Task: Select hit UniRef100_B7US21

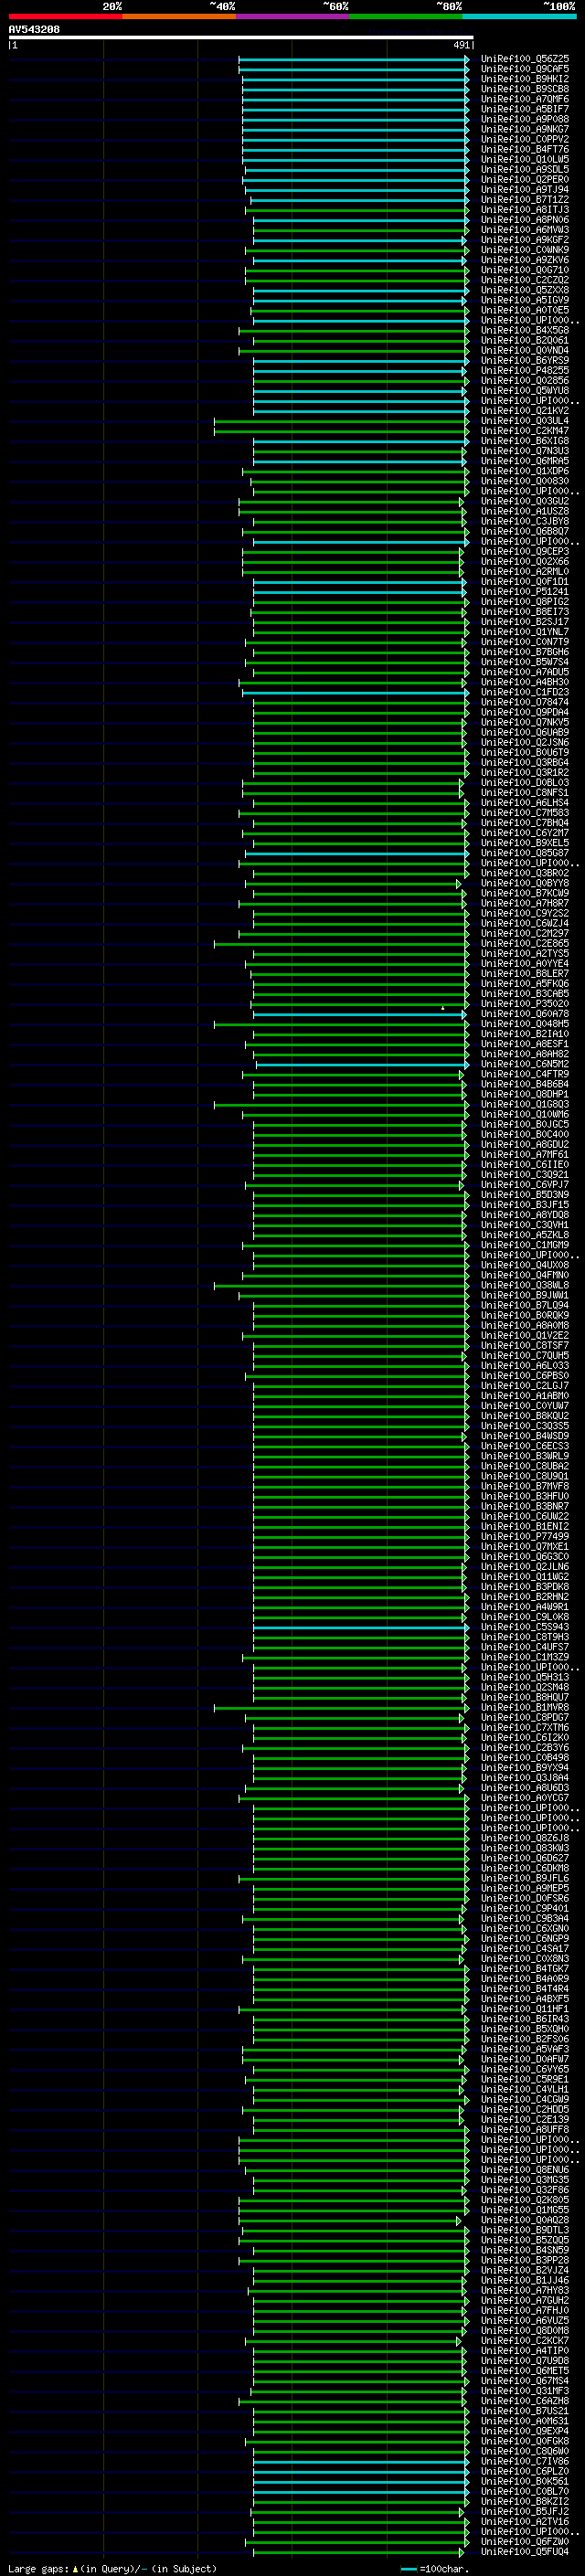Action: [525, 2411]
